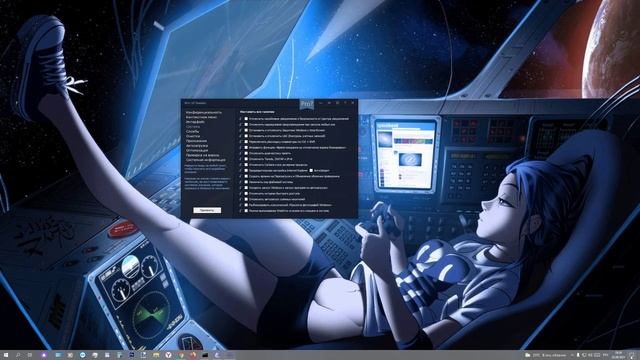Viewport: 640px width, 360px height.
Task: Switch to the Интерфейс section
Action: coord(195,122)
